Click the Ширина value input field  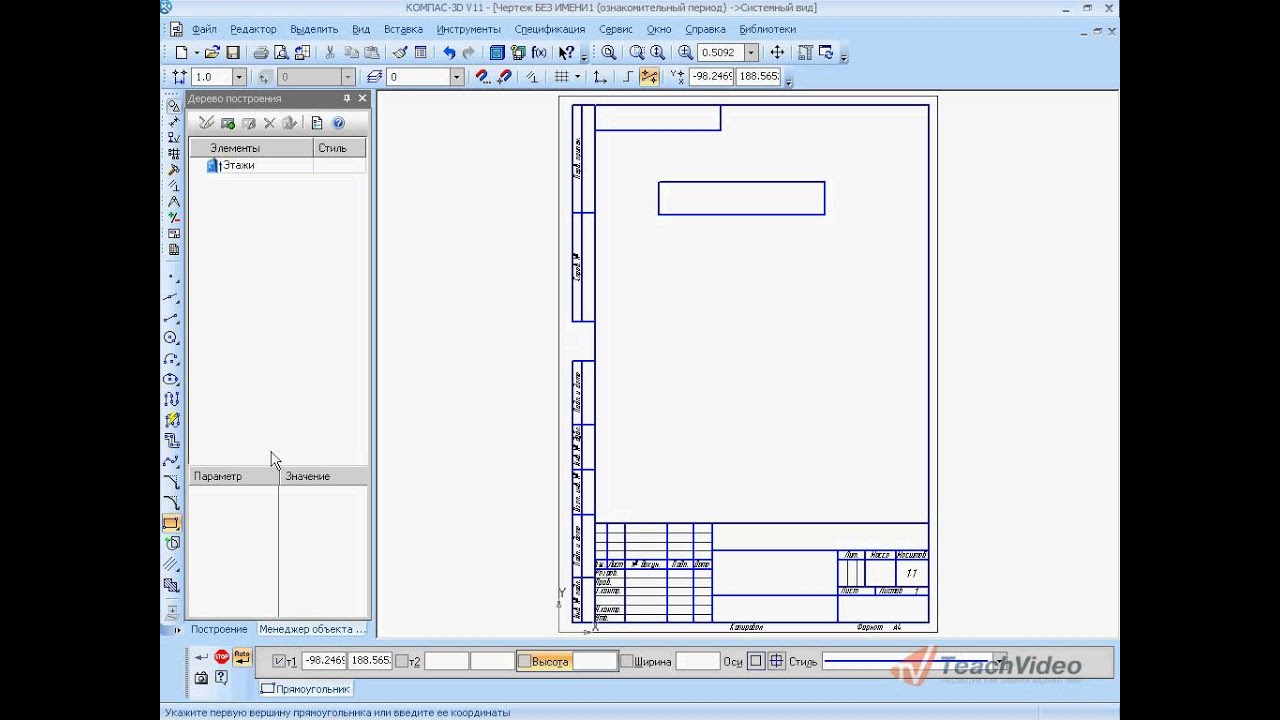tap(697, 661)
